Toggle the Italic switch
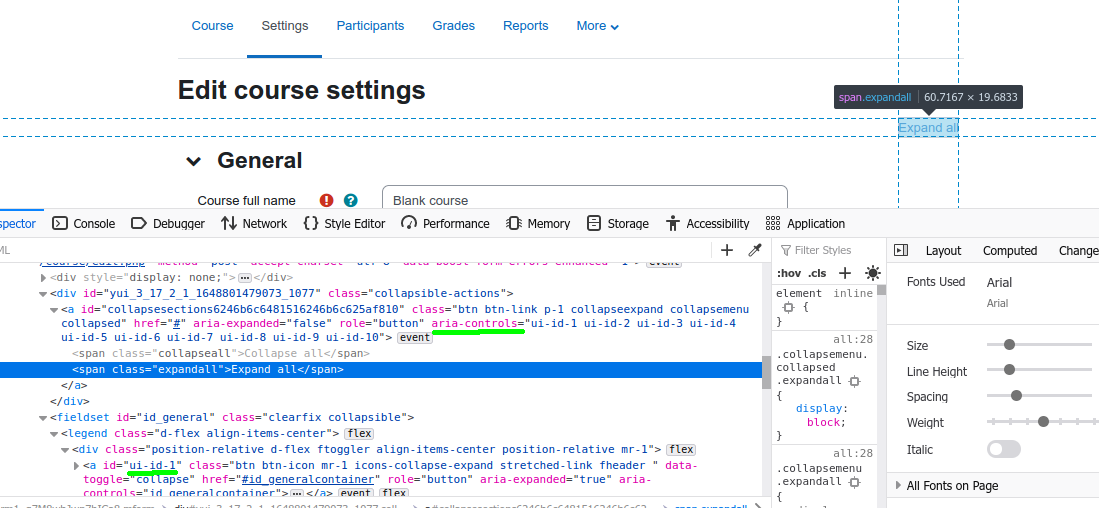Screen dimensions: 1099x508 tap(1004, 449)
